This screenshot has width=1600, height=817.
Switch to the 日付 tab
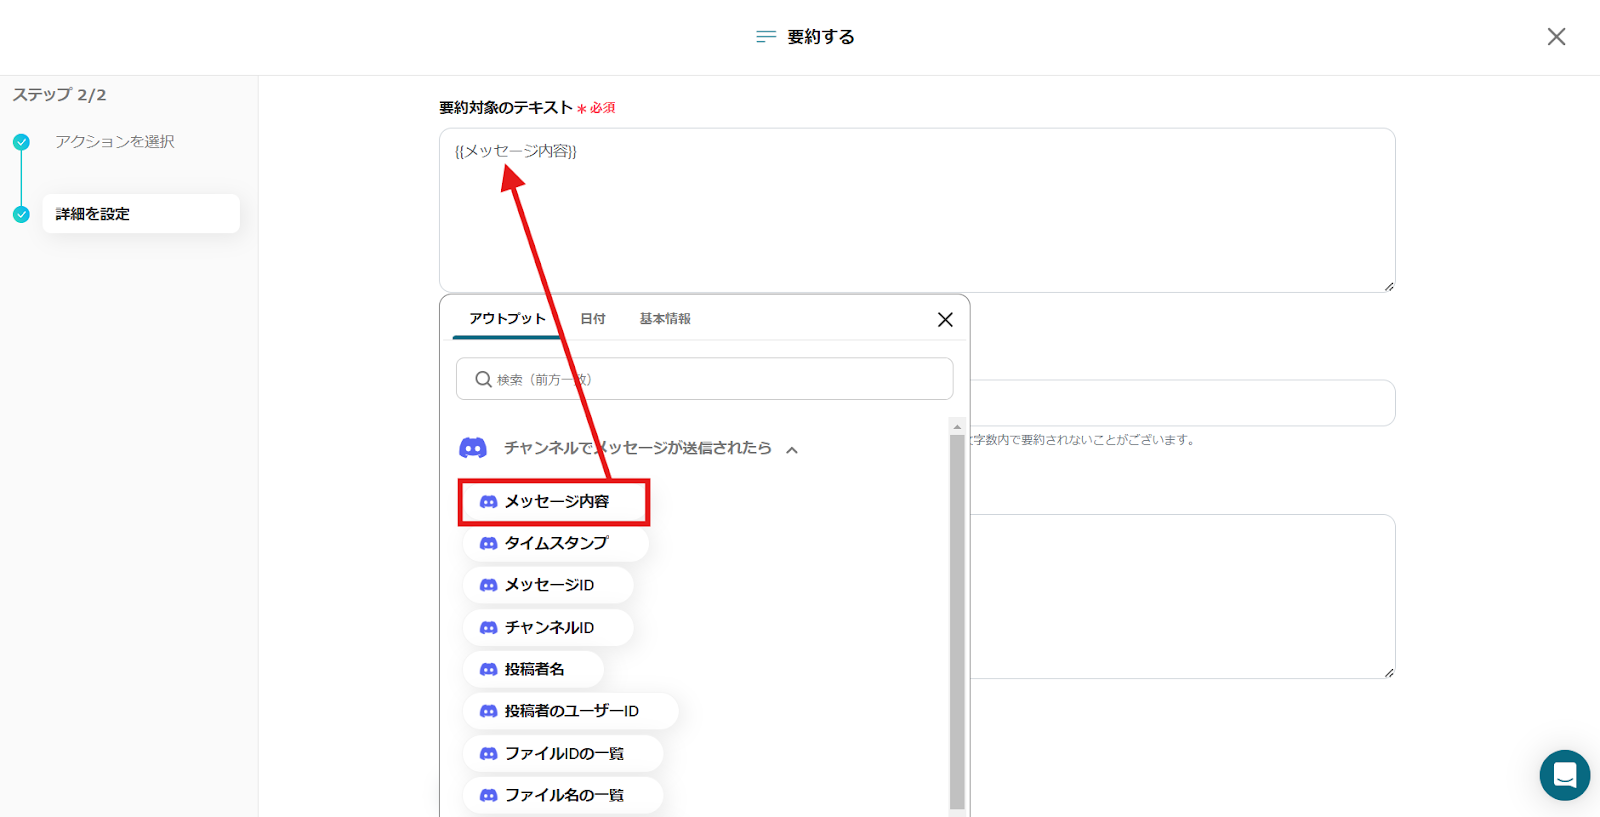[593, 319]
